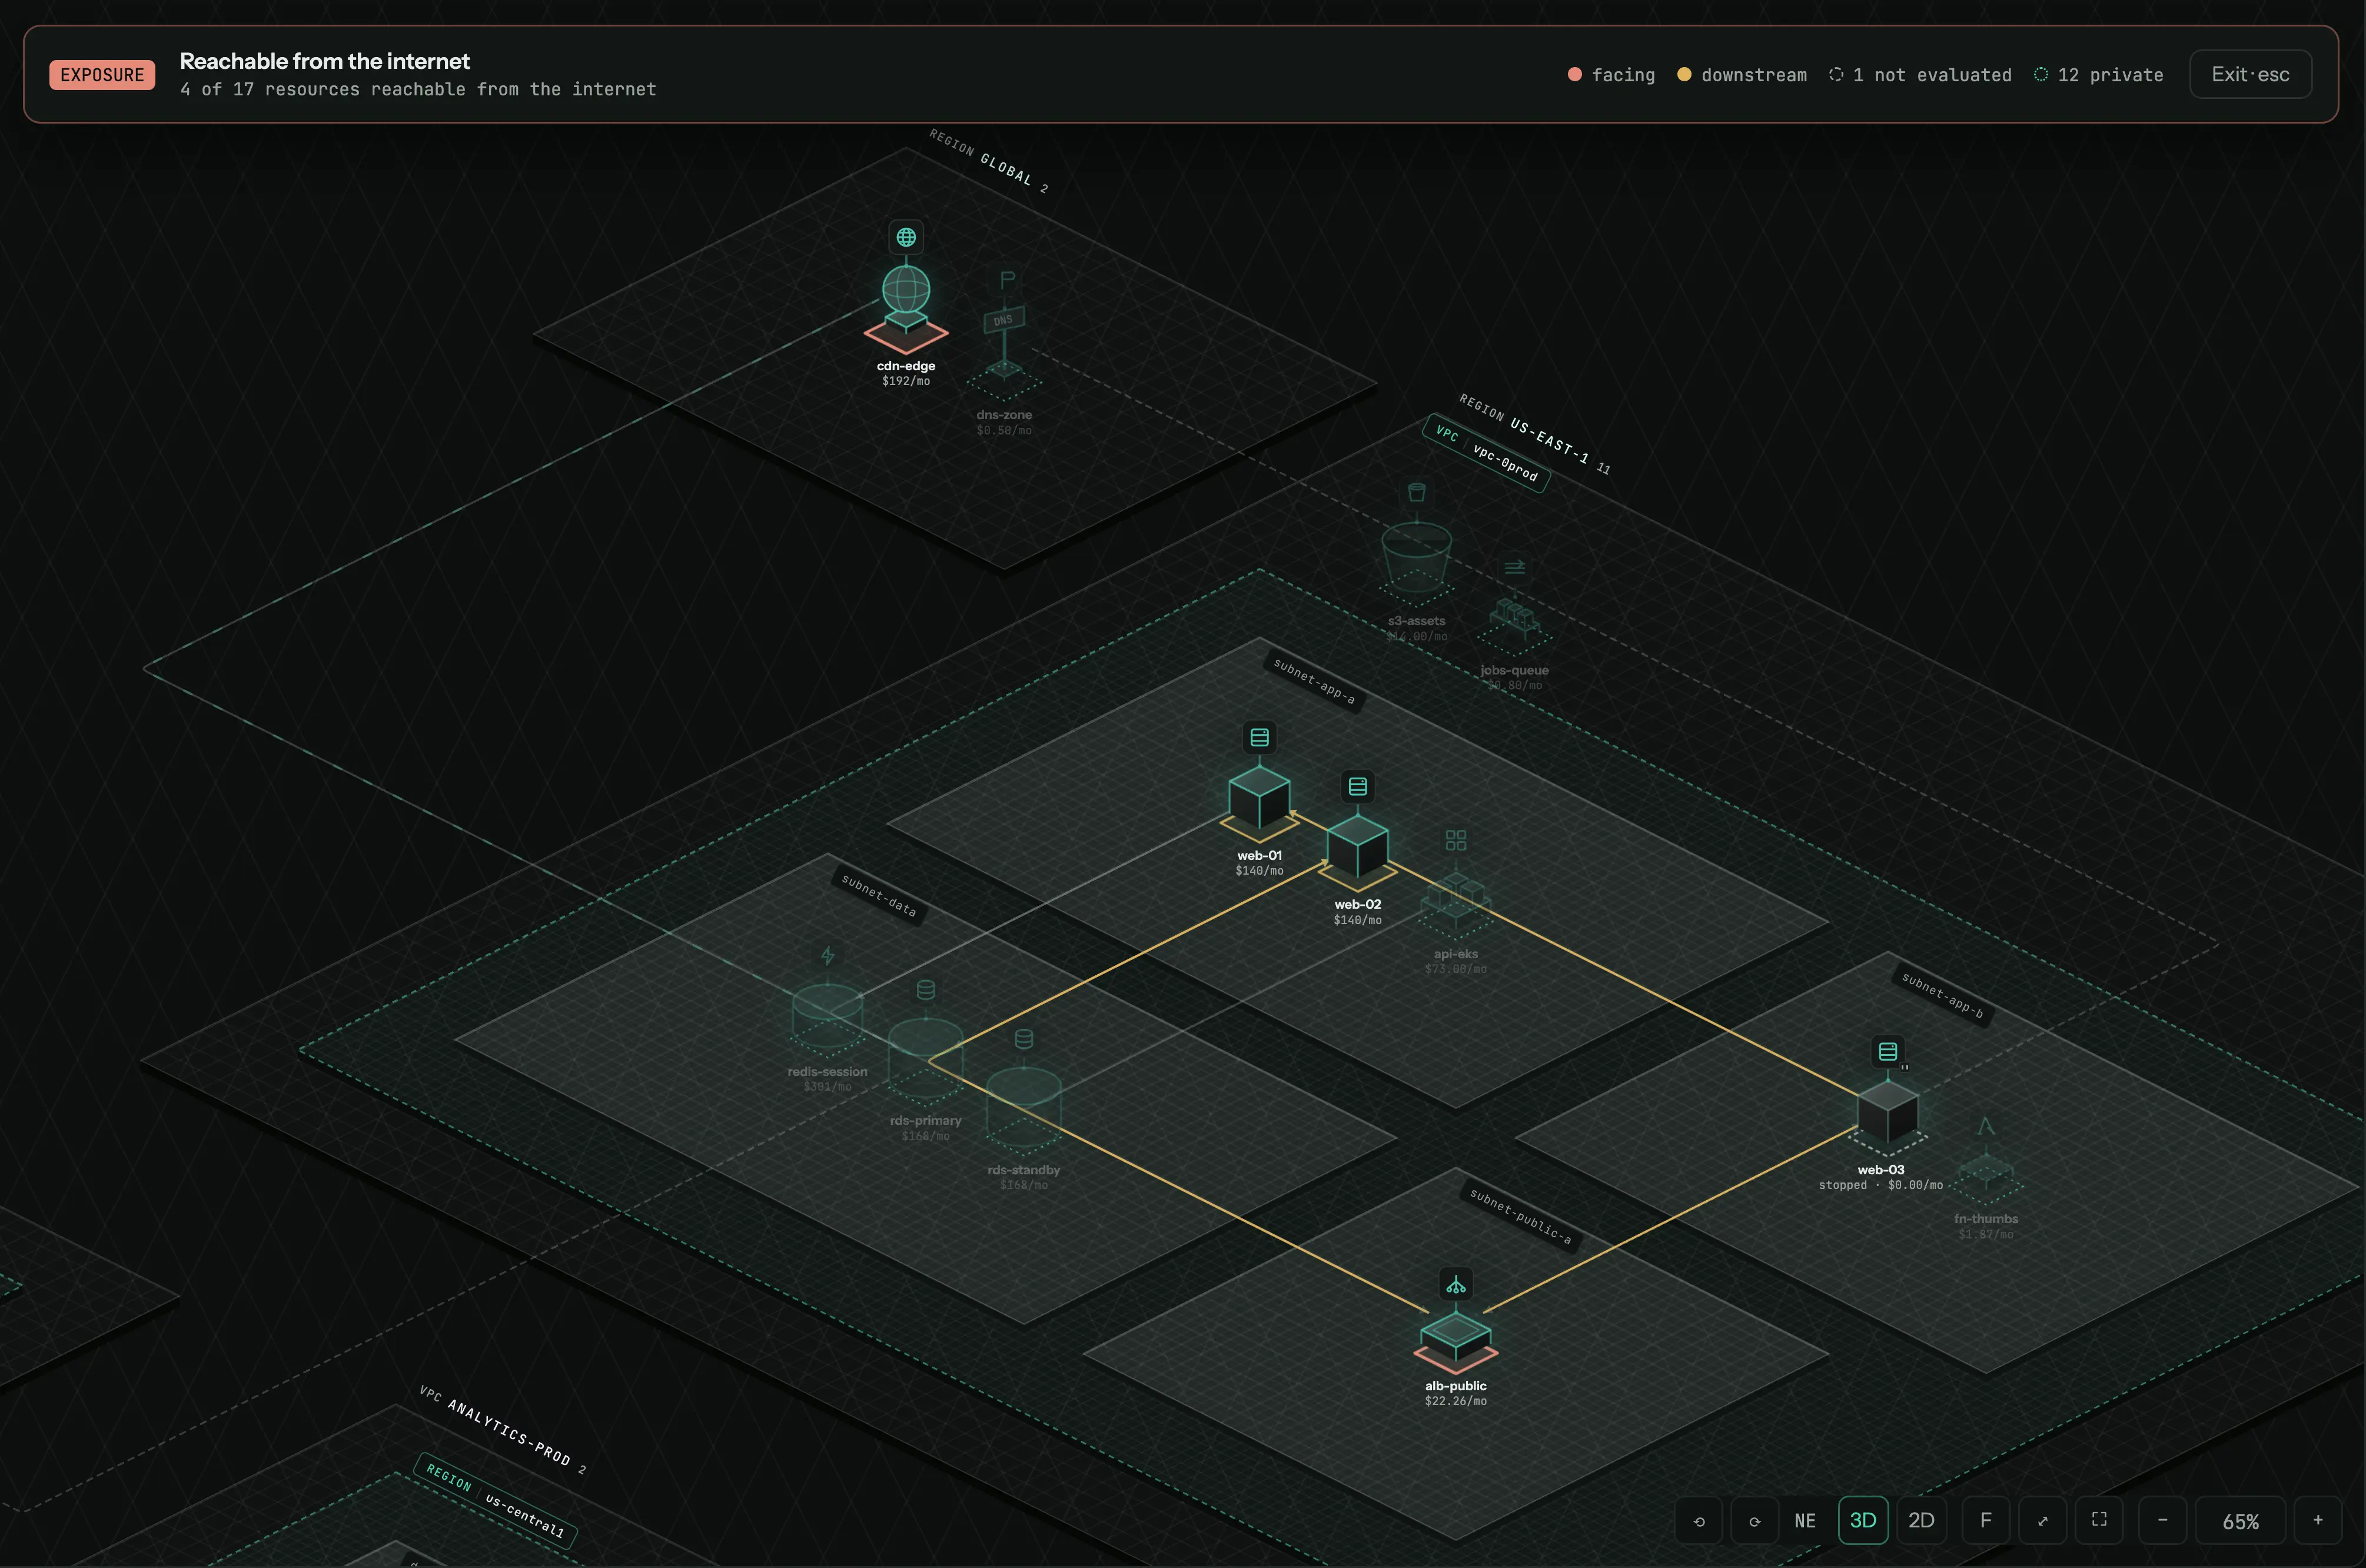Click the REGION GLOBAL label
The width and height of the screenshot is (2366, 1568).
coord(988,160)
